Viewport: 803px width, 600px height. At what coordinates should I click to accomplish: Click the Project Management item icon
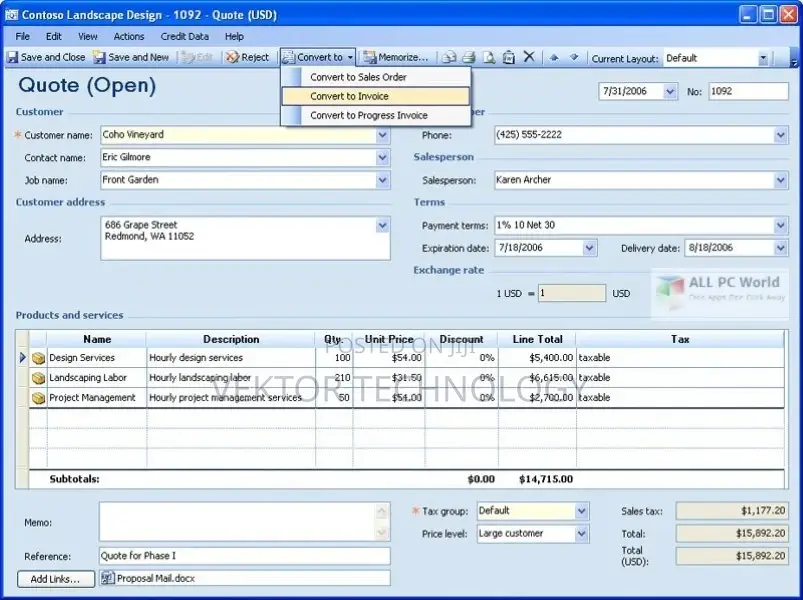[38, 398]
